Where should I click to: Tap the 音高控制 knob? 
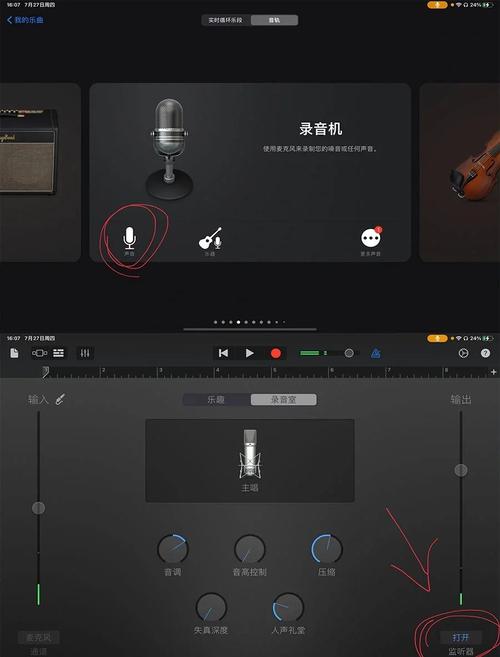tap(250, 549)
